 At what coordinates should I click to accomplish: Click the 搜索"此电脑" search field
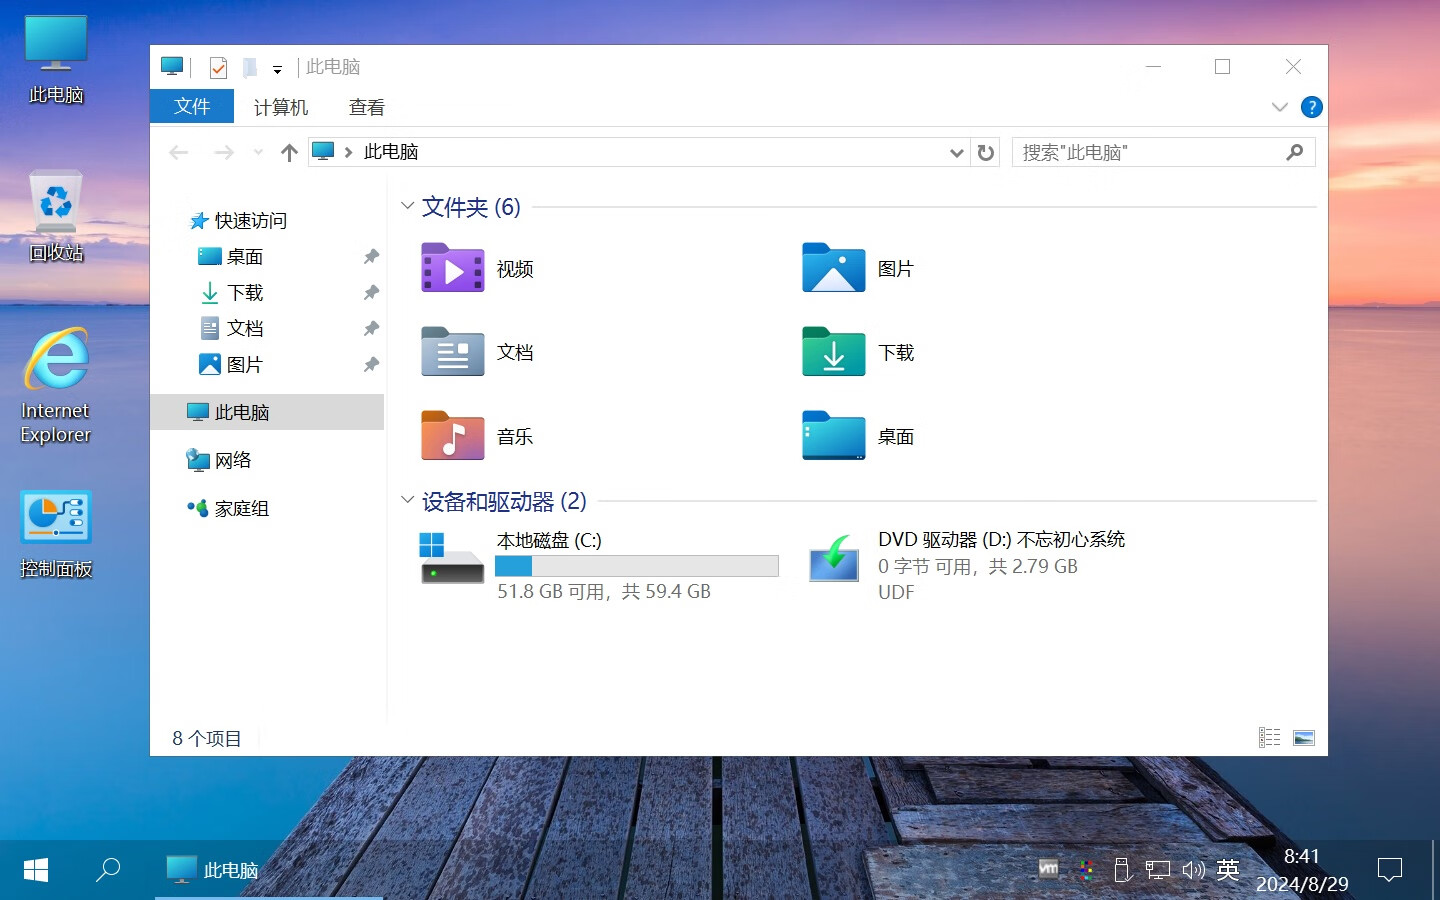coord(1150,152)
